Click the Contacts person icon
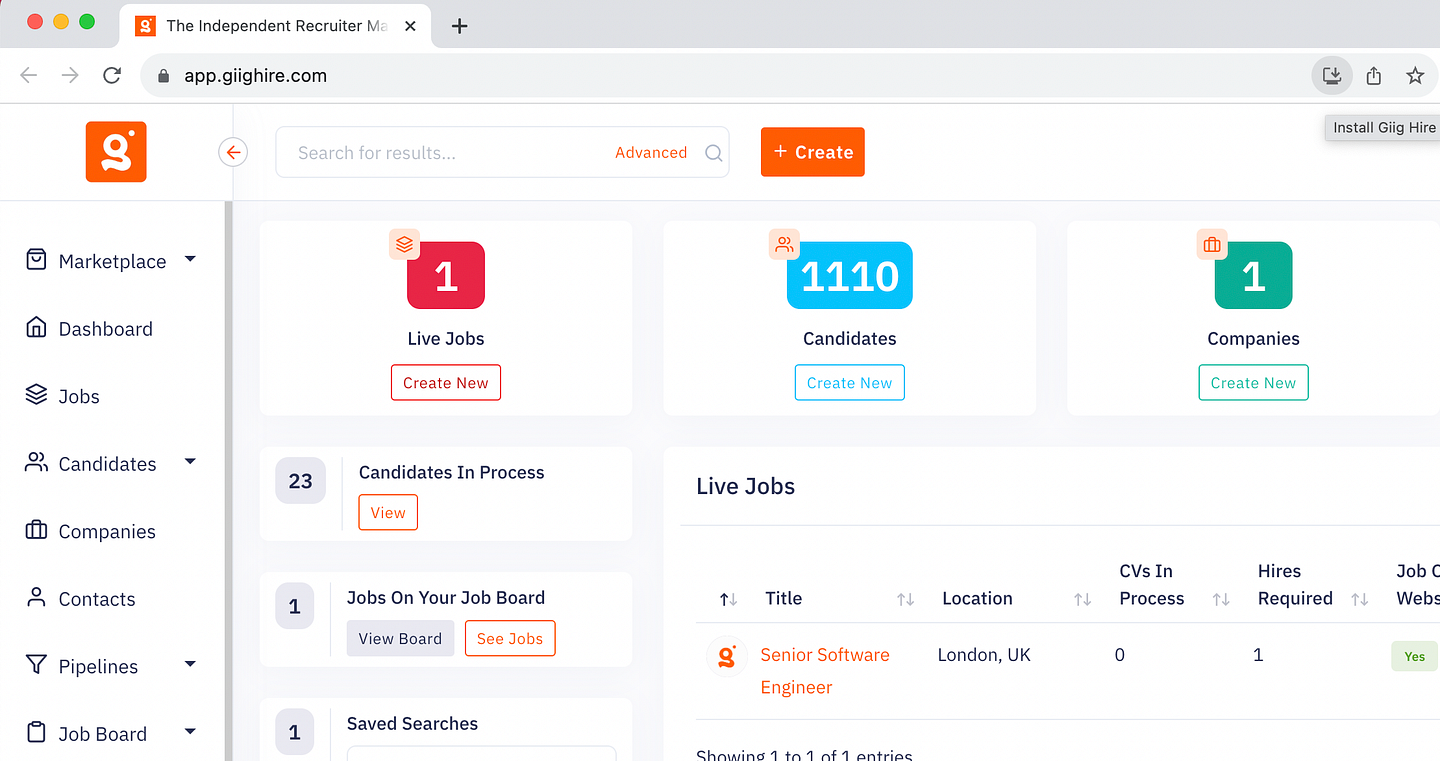Image resolution: width=1440 pixels, height=761 pixels. (36, 598)
